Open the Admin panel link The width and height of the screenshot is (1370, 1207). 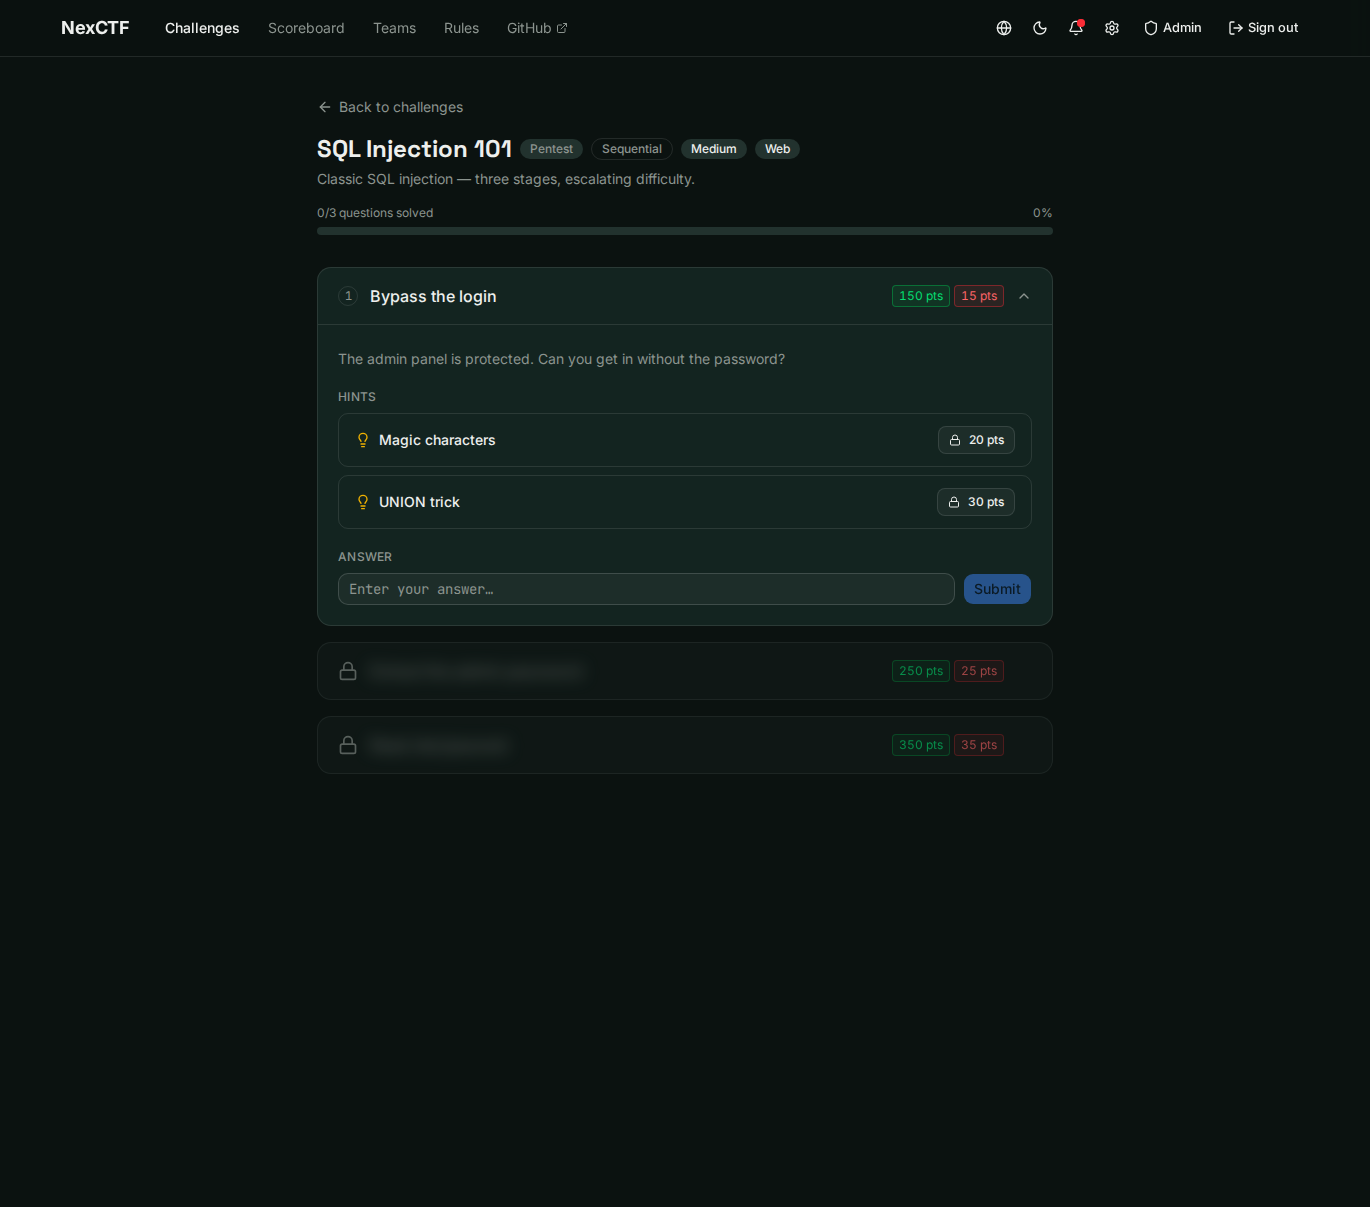coord(1172,28)
